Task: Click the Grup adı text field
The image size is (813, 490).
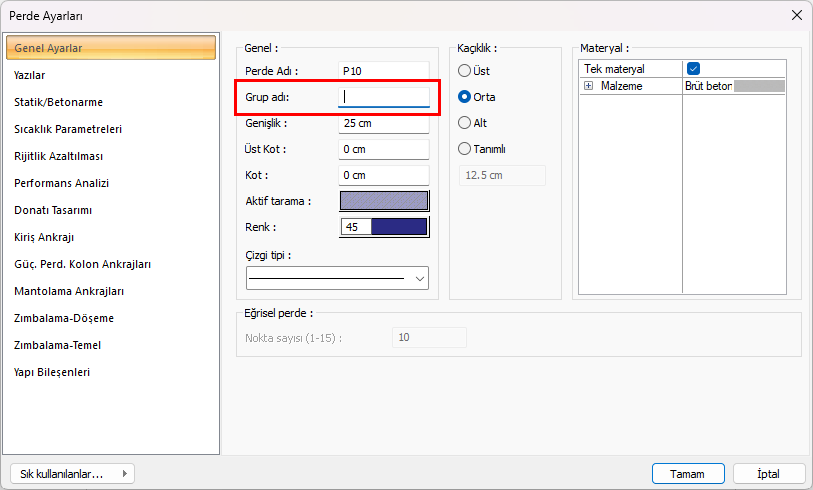Action: (x=384, y=97)
